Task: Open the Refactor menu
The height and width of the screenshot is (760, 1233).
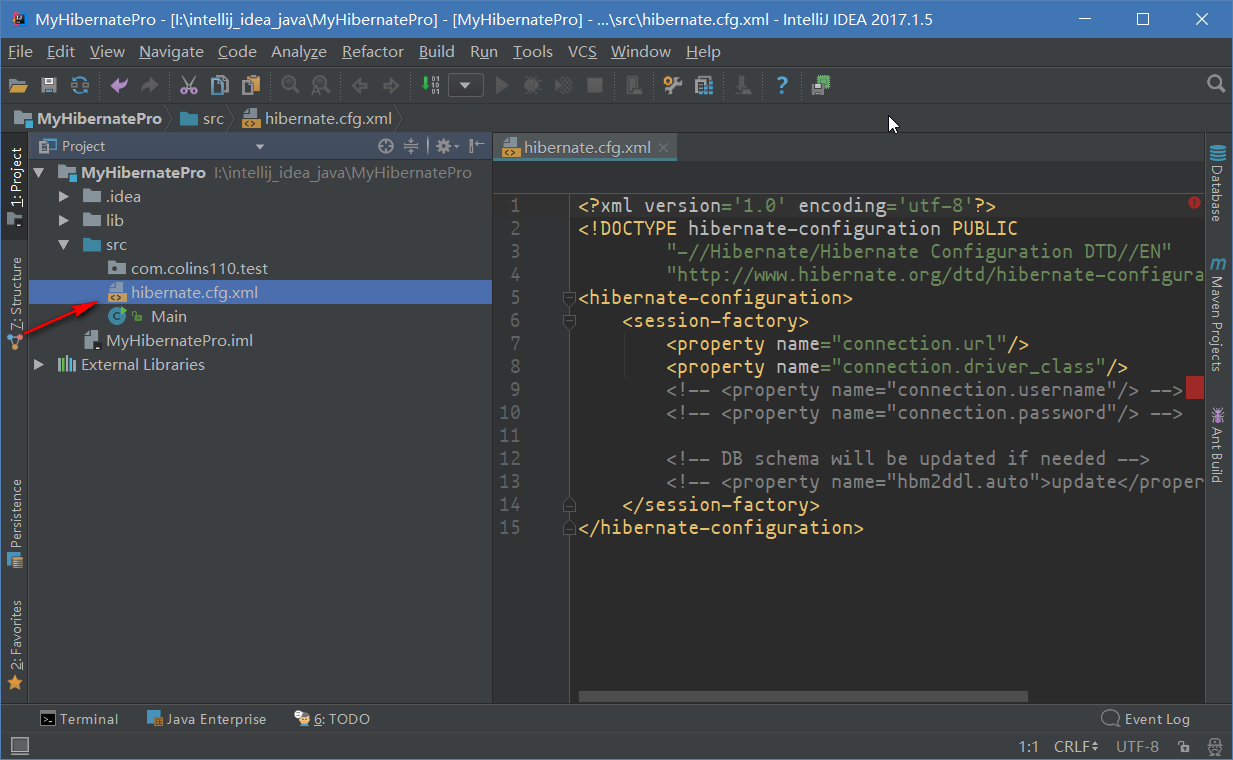Action: pos(371,51)
